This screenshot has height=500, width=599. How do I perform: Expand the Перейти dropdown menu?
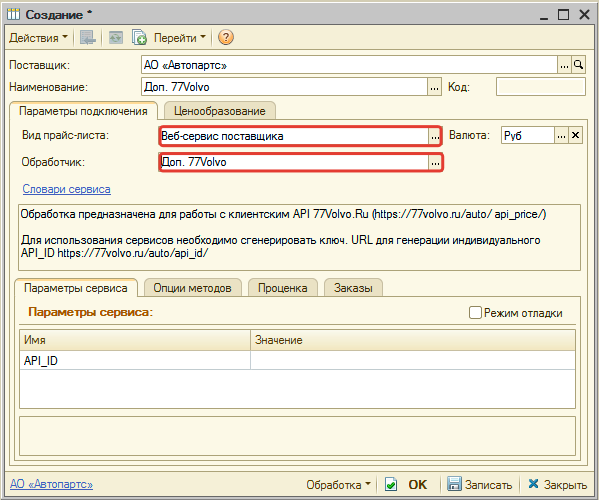(x=180, y=37)
